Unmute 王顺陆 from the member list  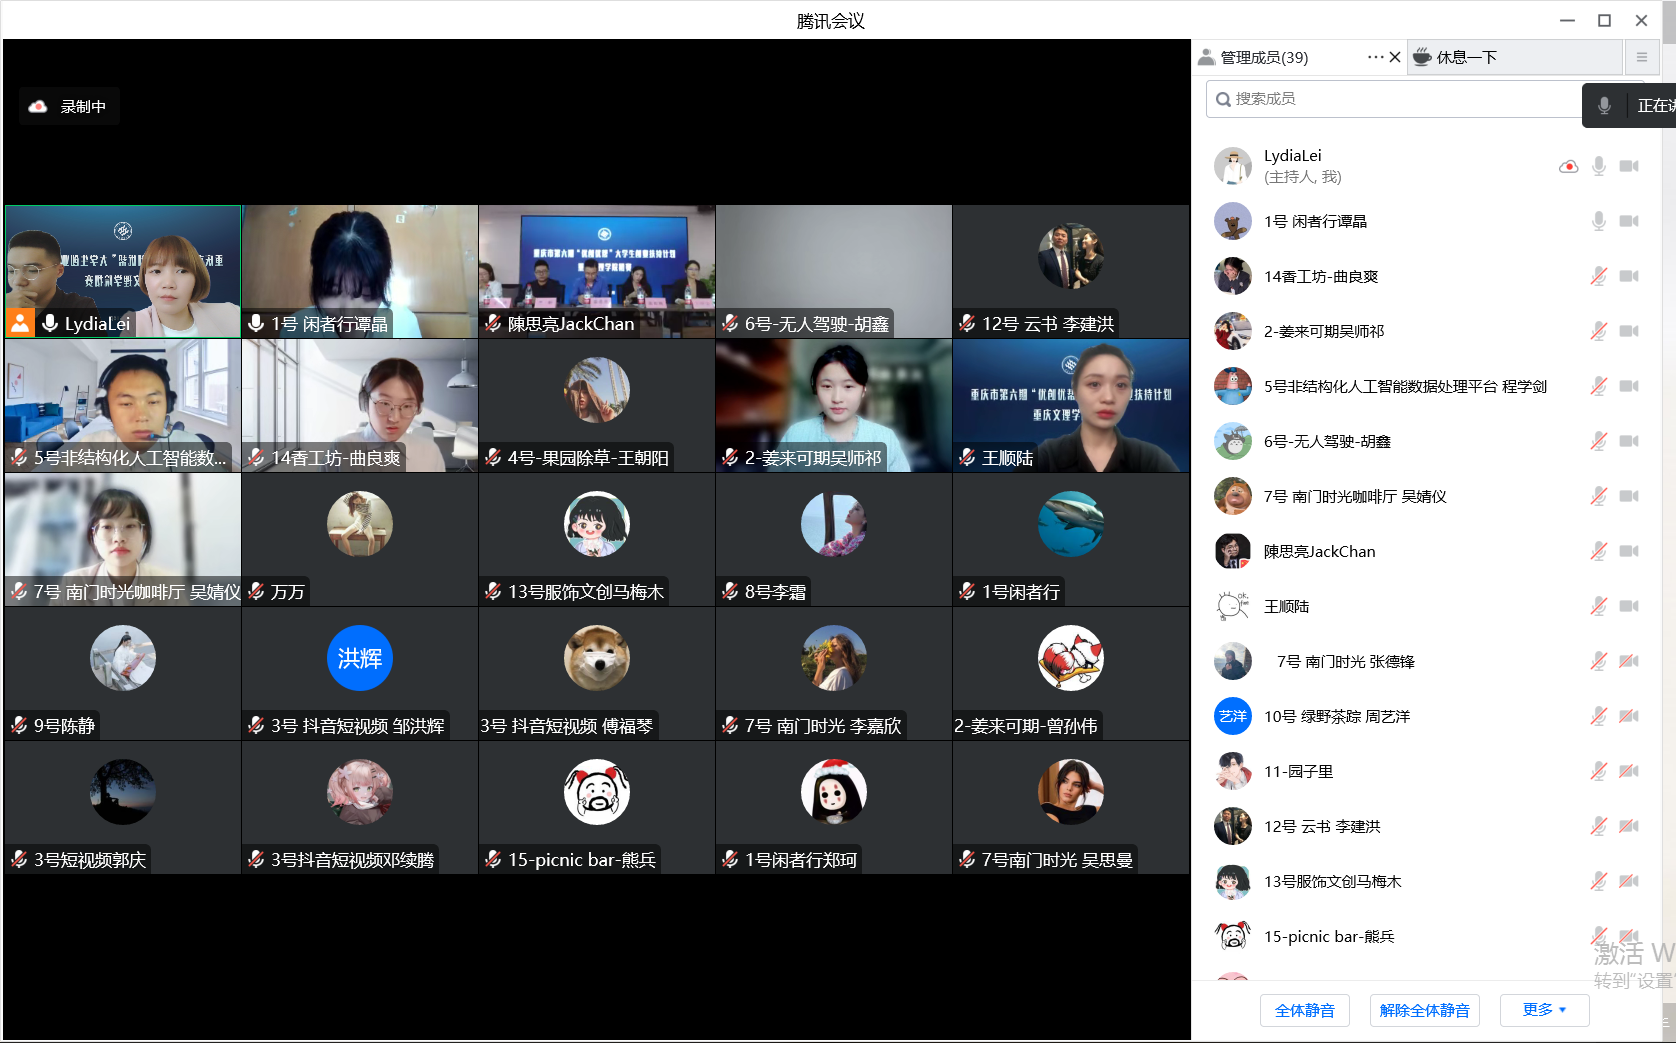pyautogui.click(x=1599, y=606)
